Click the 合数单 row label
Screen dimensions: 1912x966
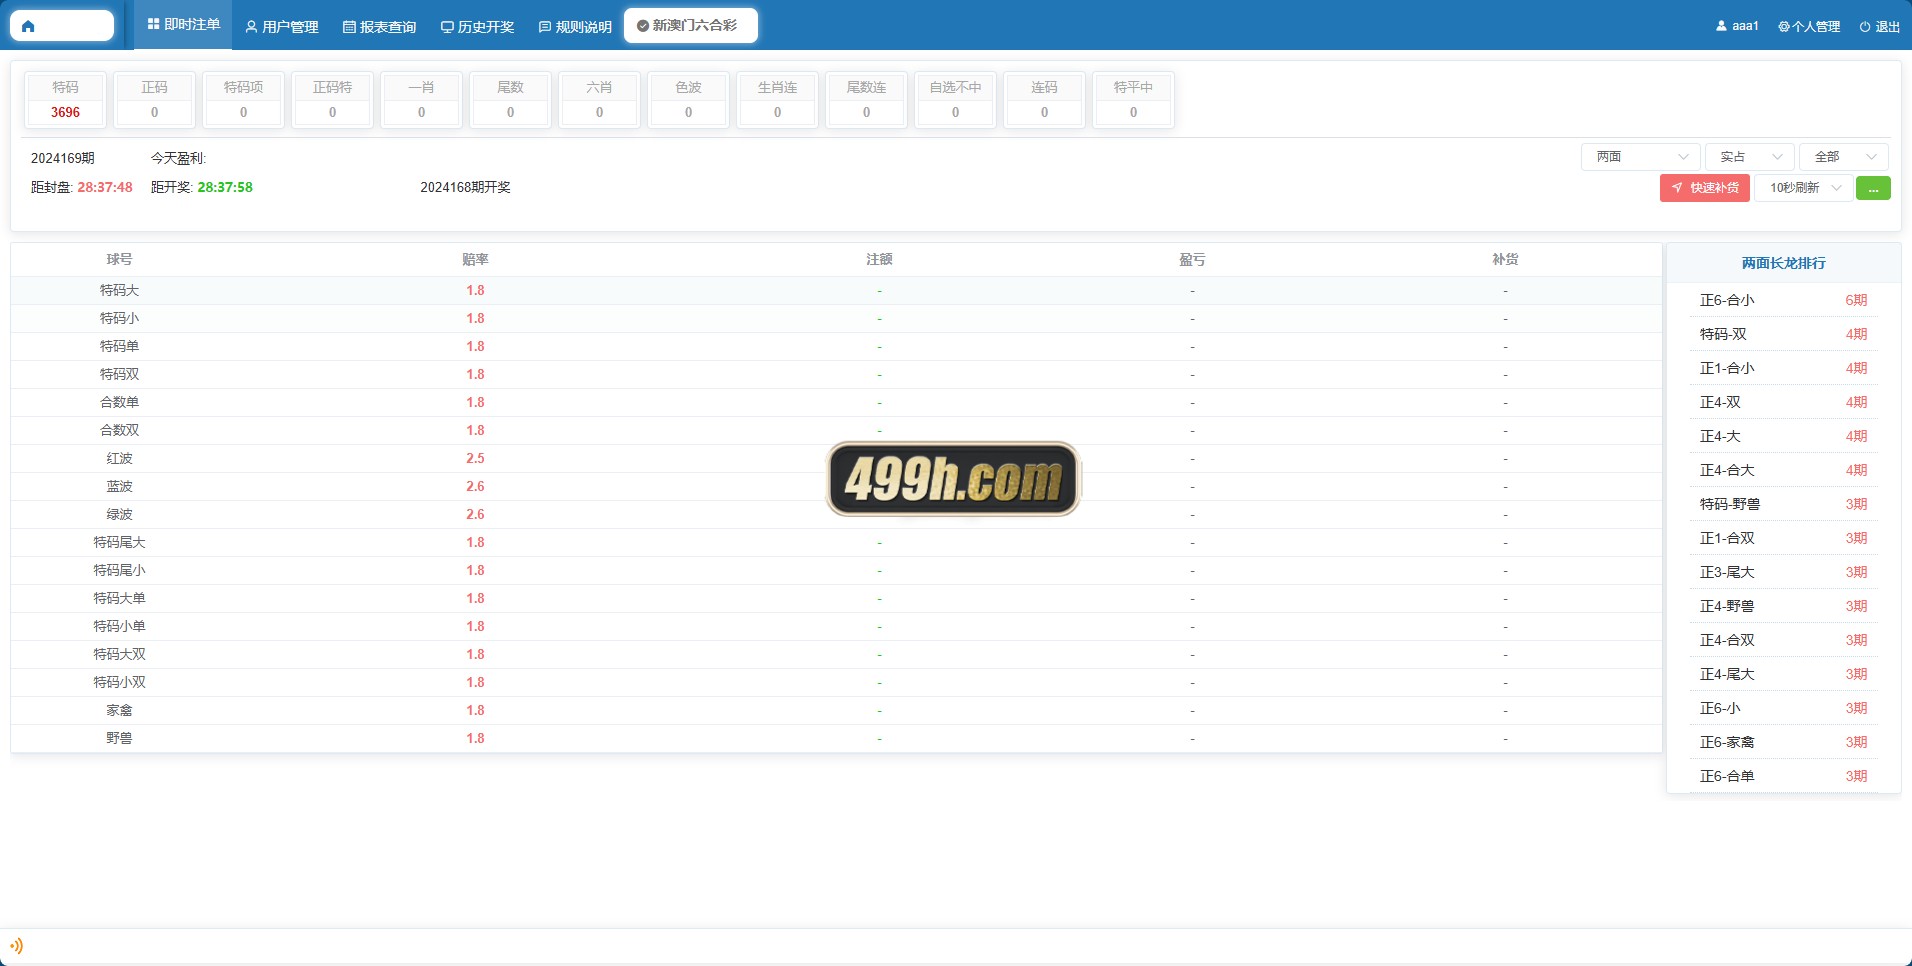(x=119, y=402)
